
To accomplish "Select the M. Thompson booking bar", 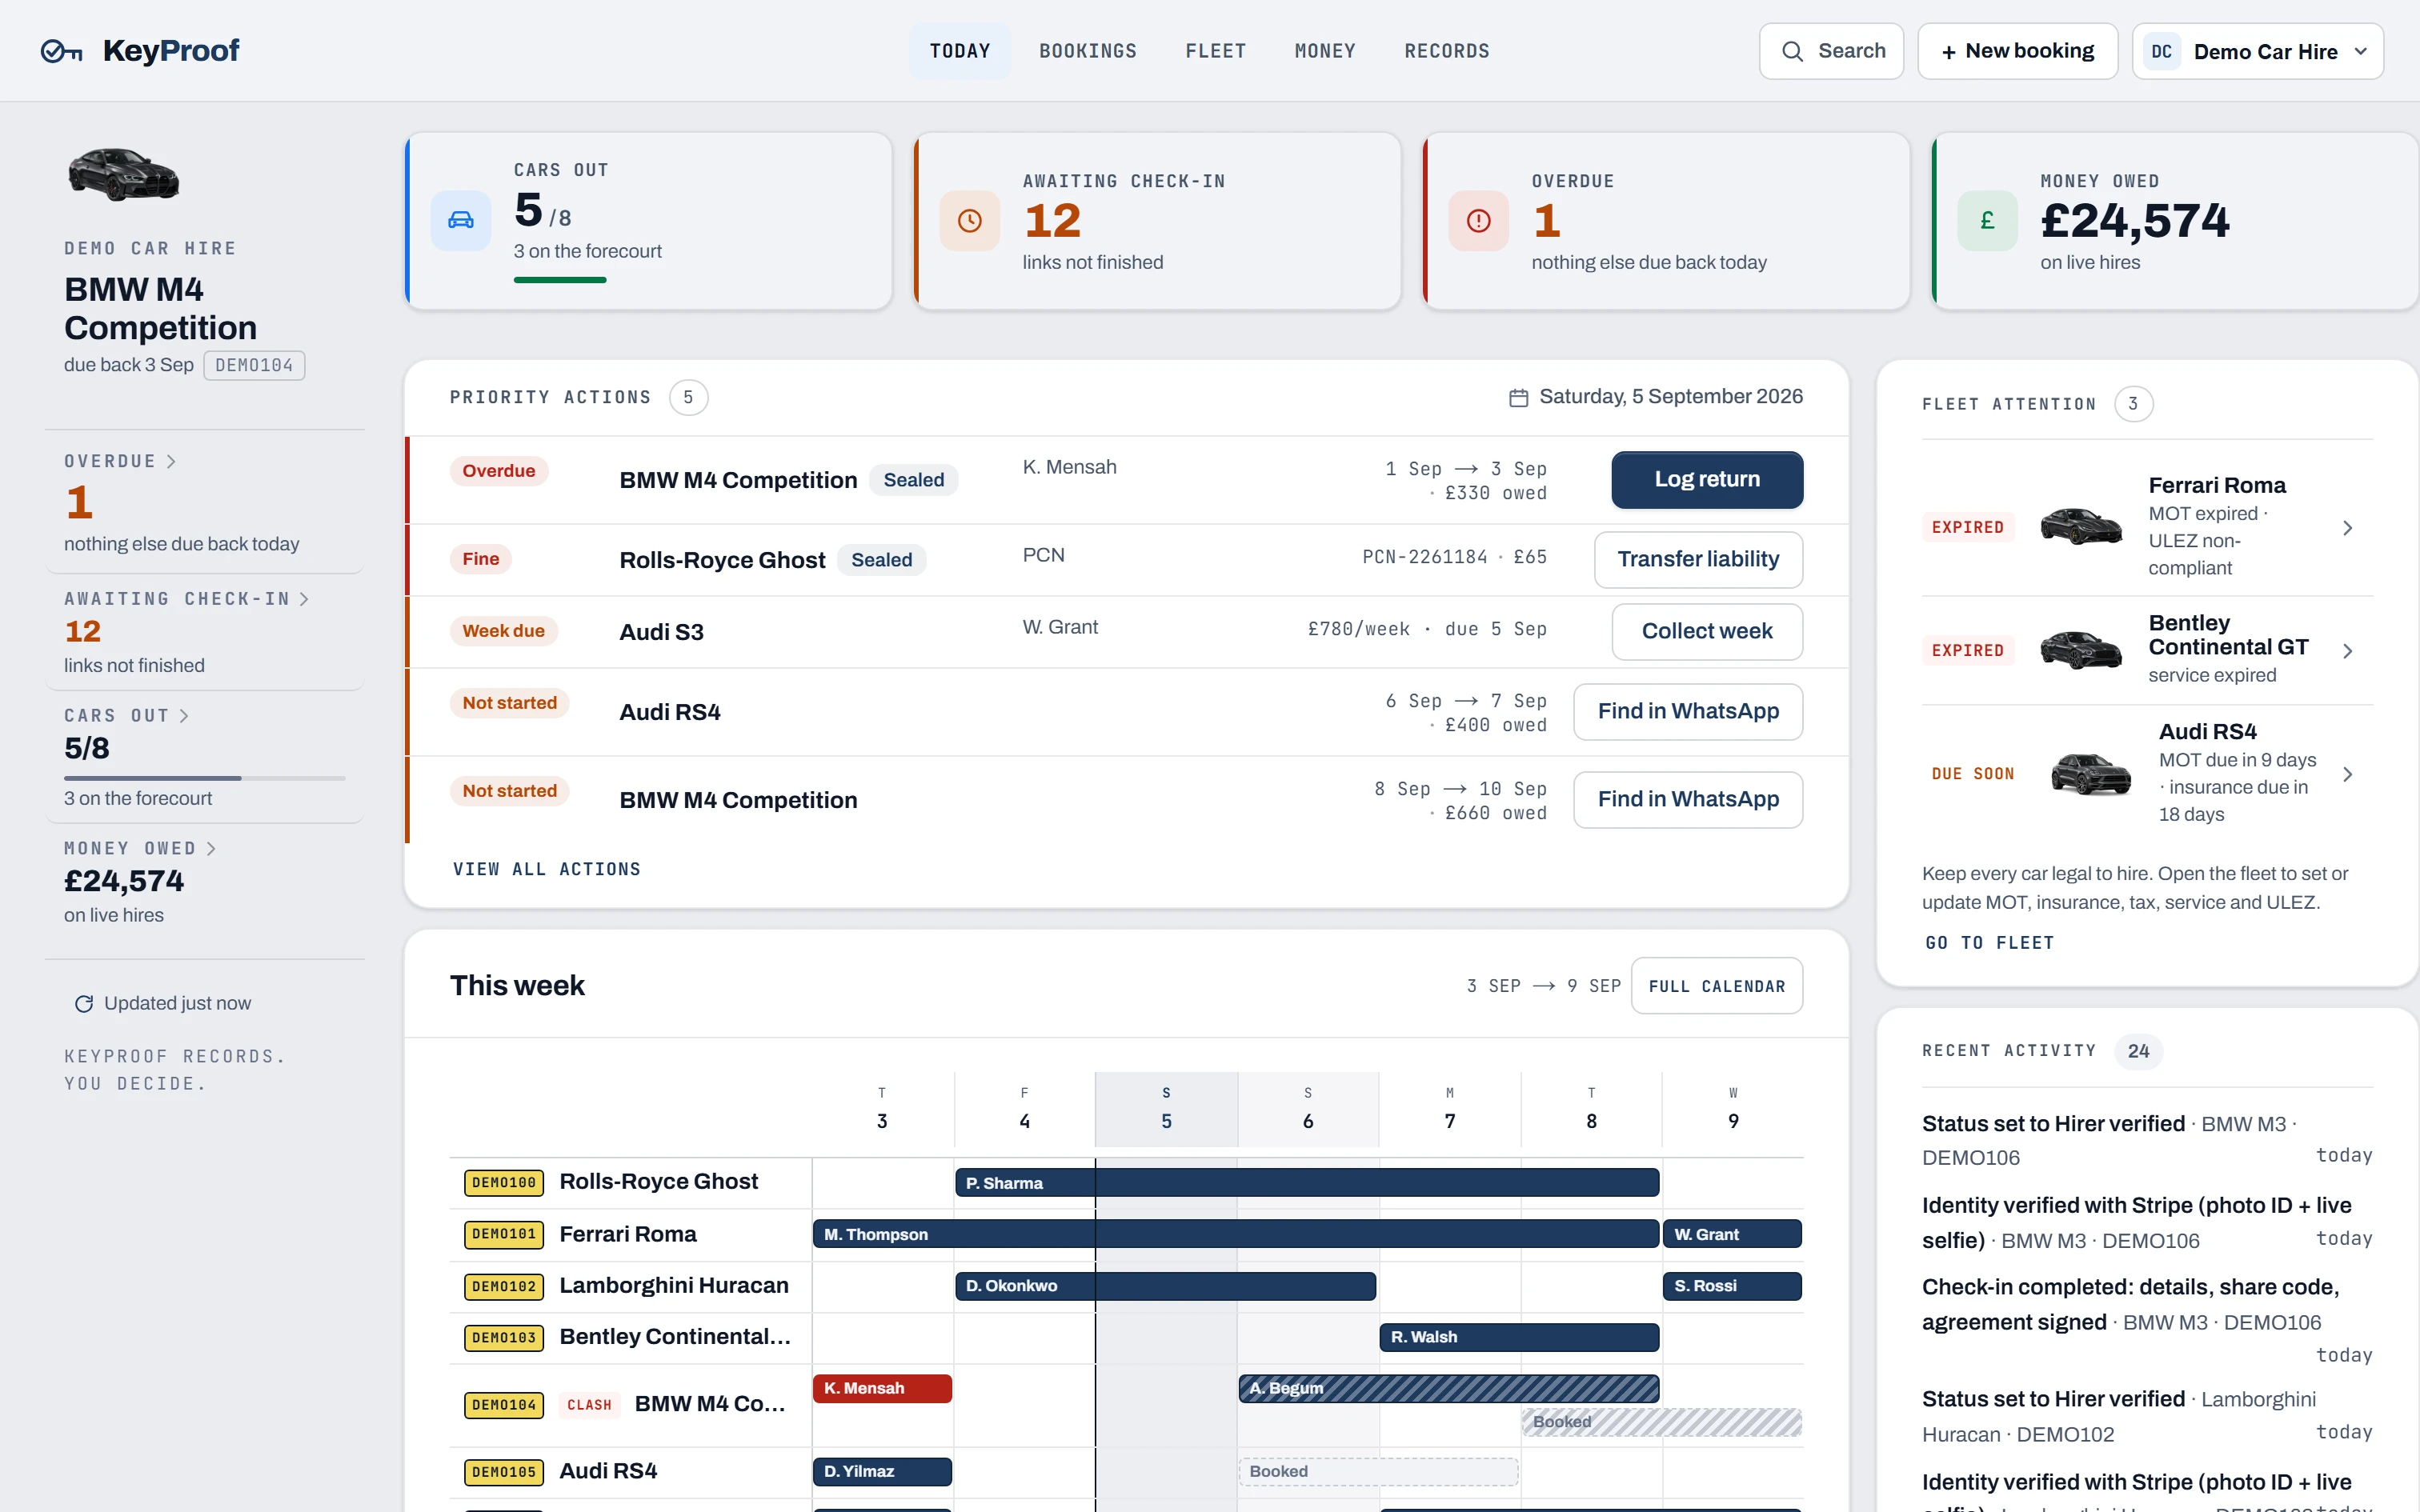I will tap(1236, 1234).
